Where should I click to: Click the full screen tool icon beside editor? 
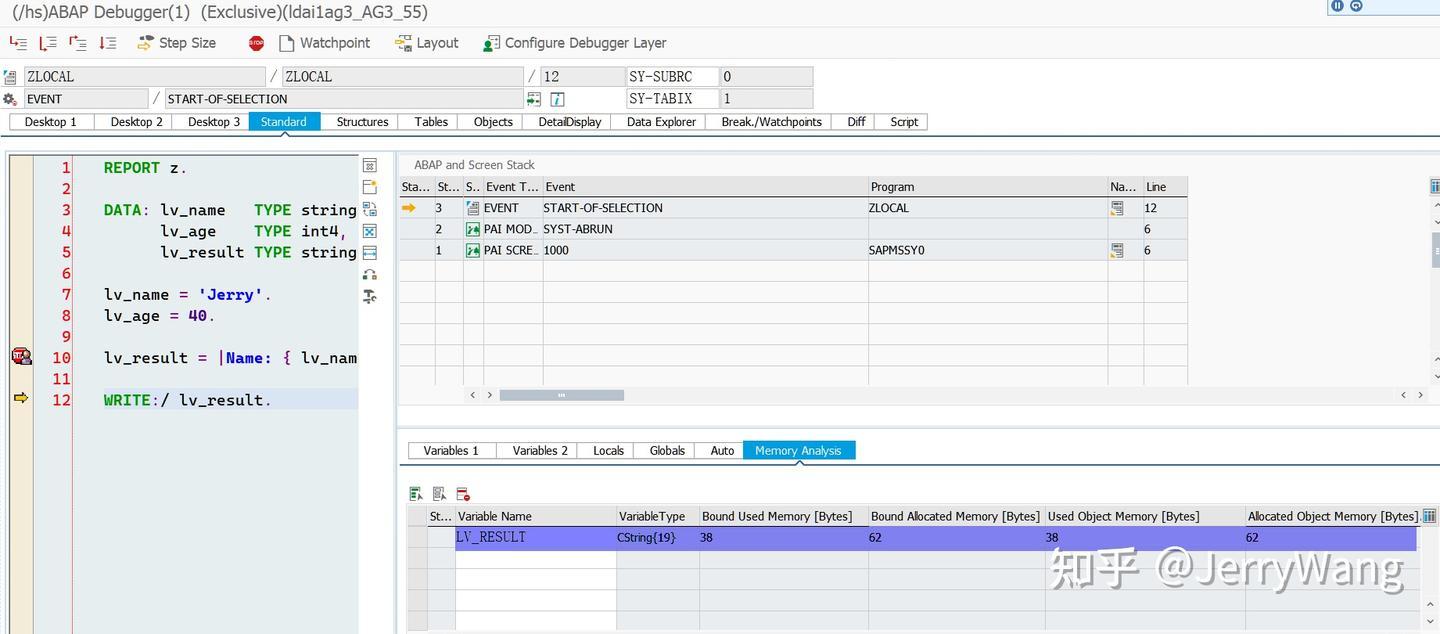370,231
